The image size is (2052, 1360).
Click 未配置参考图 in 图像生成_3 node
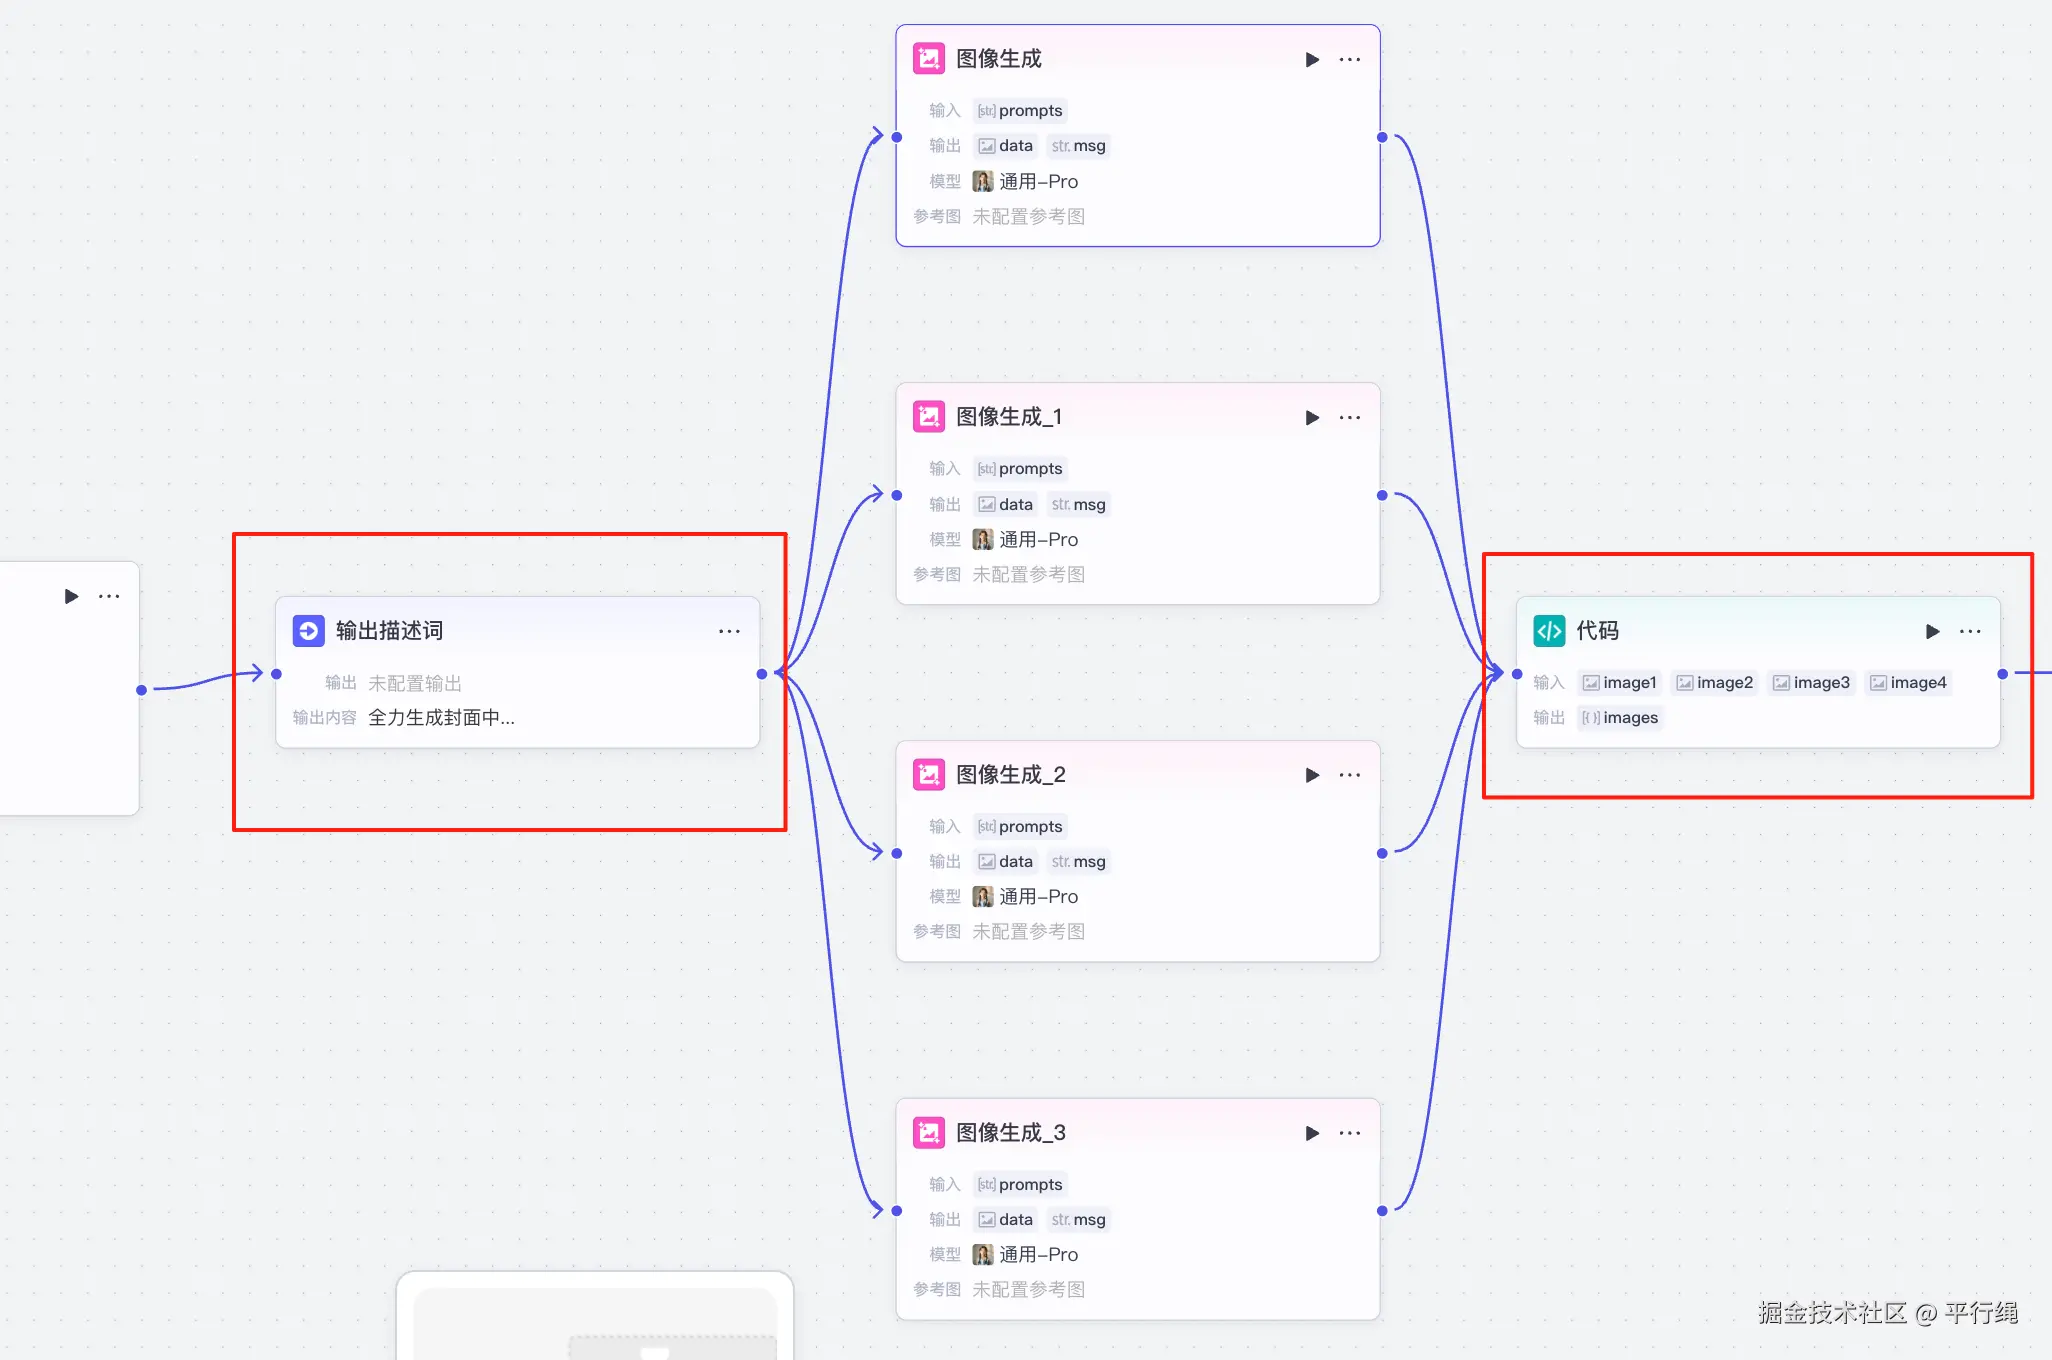pos(1028,1290)
